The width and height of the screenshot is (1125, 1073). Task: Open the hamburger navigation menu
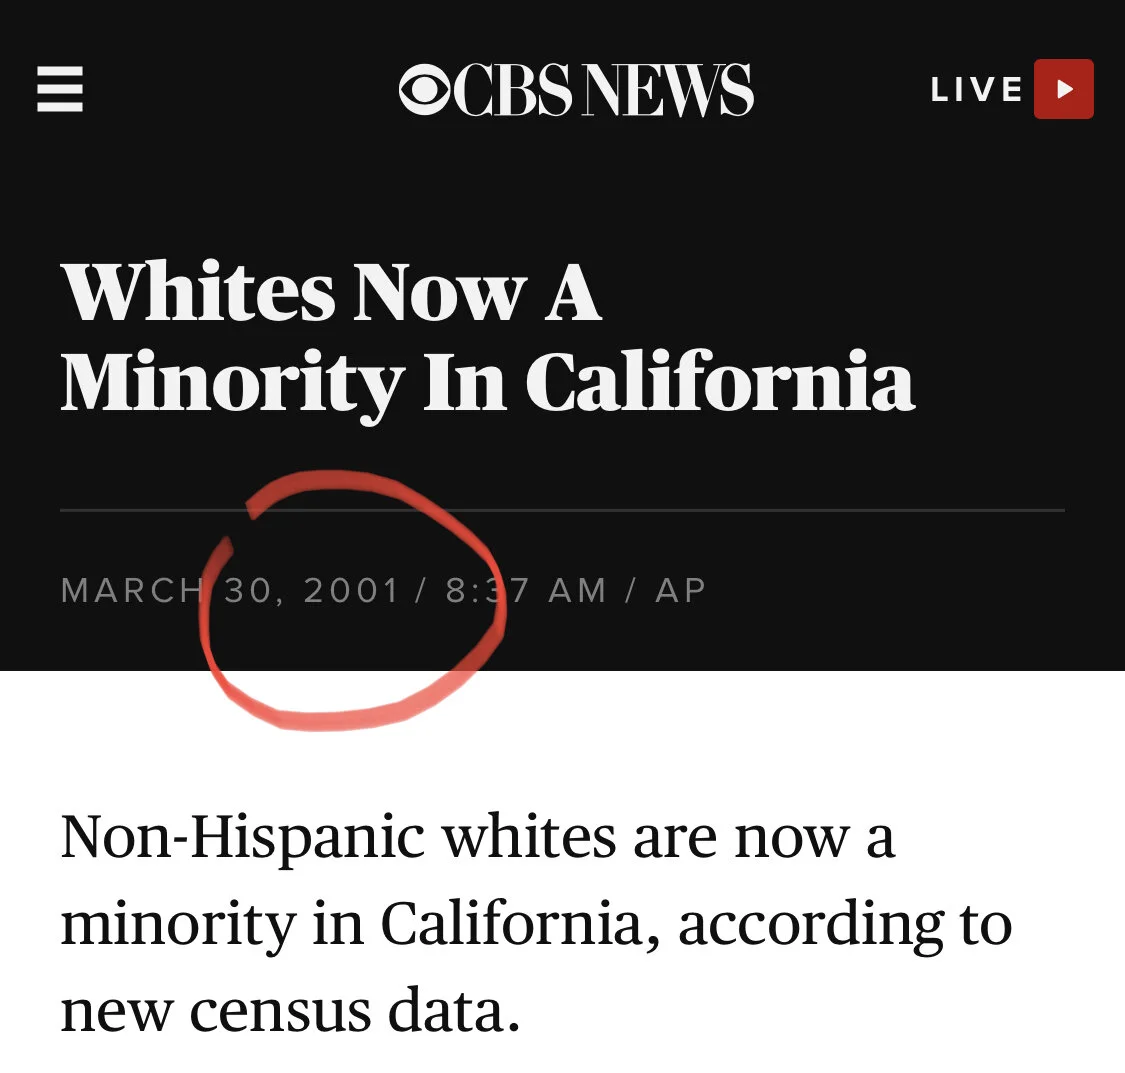(x=60, y=89)
